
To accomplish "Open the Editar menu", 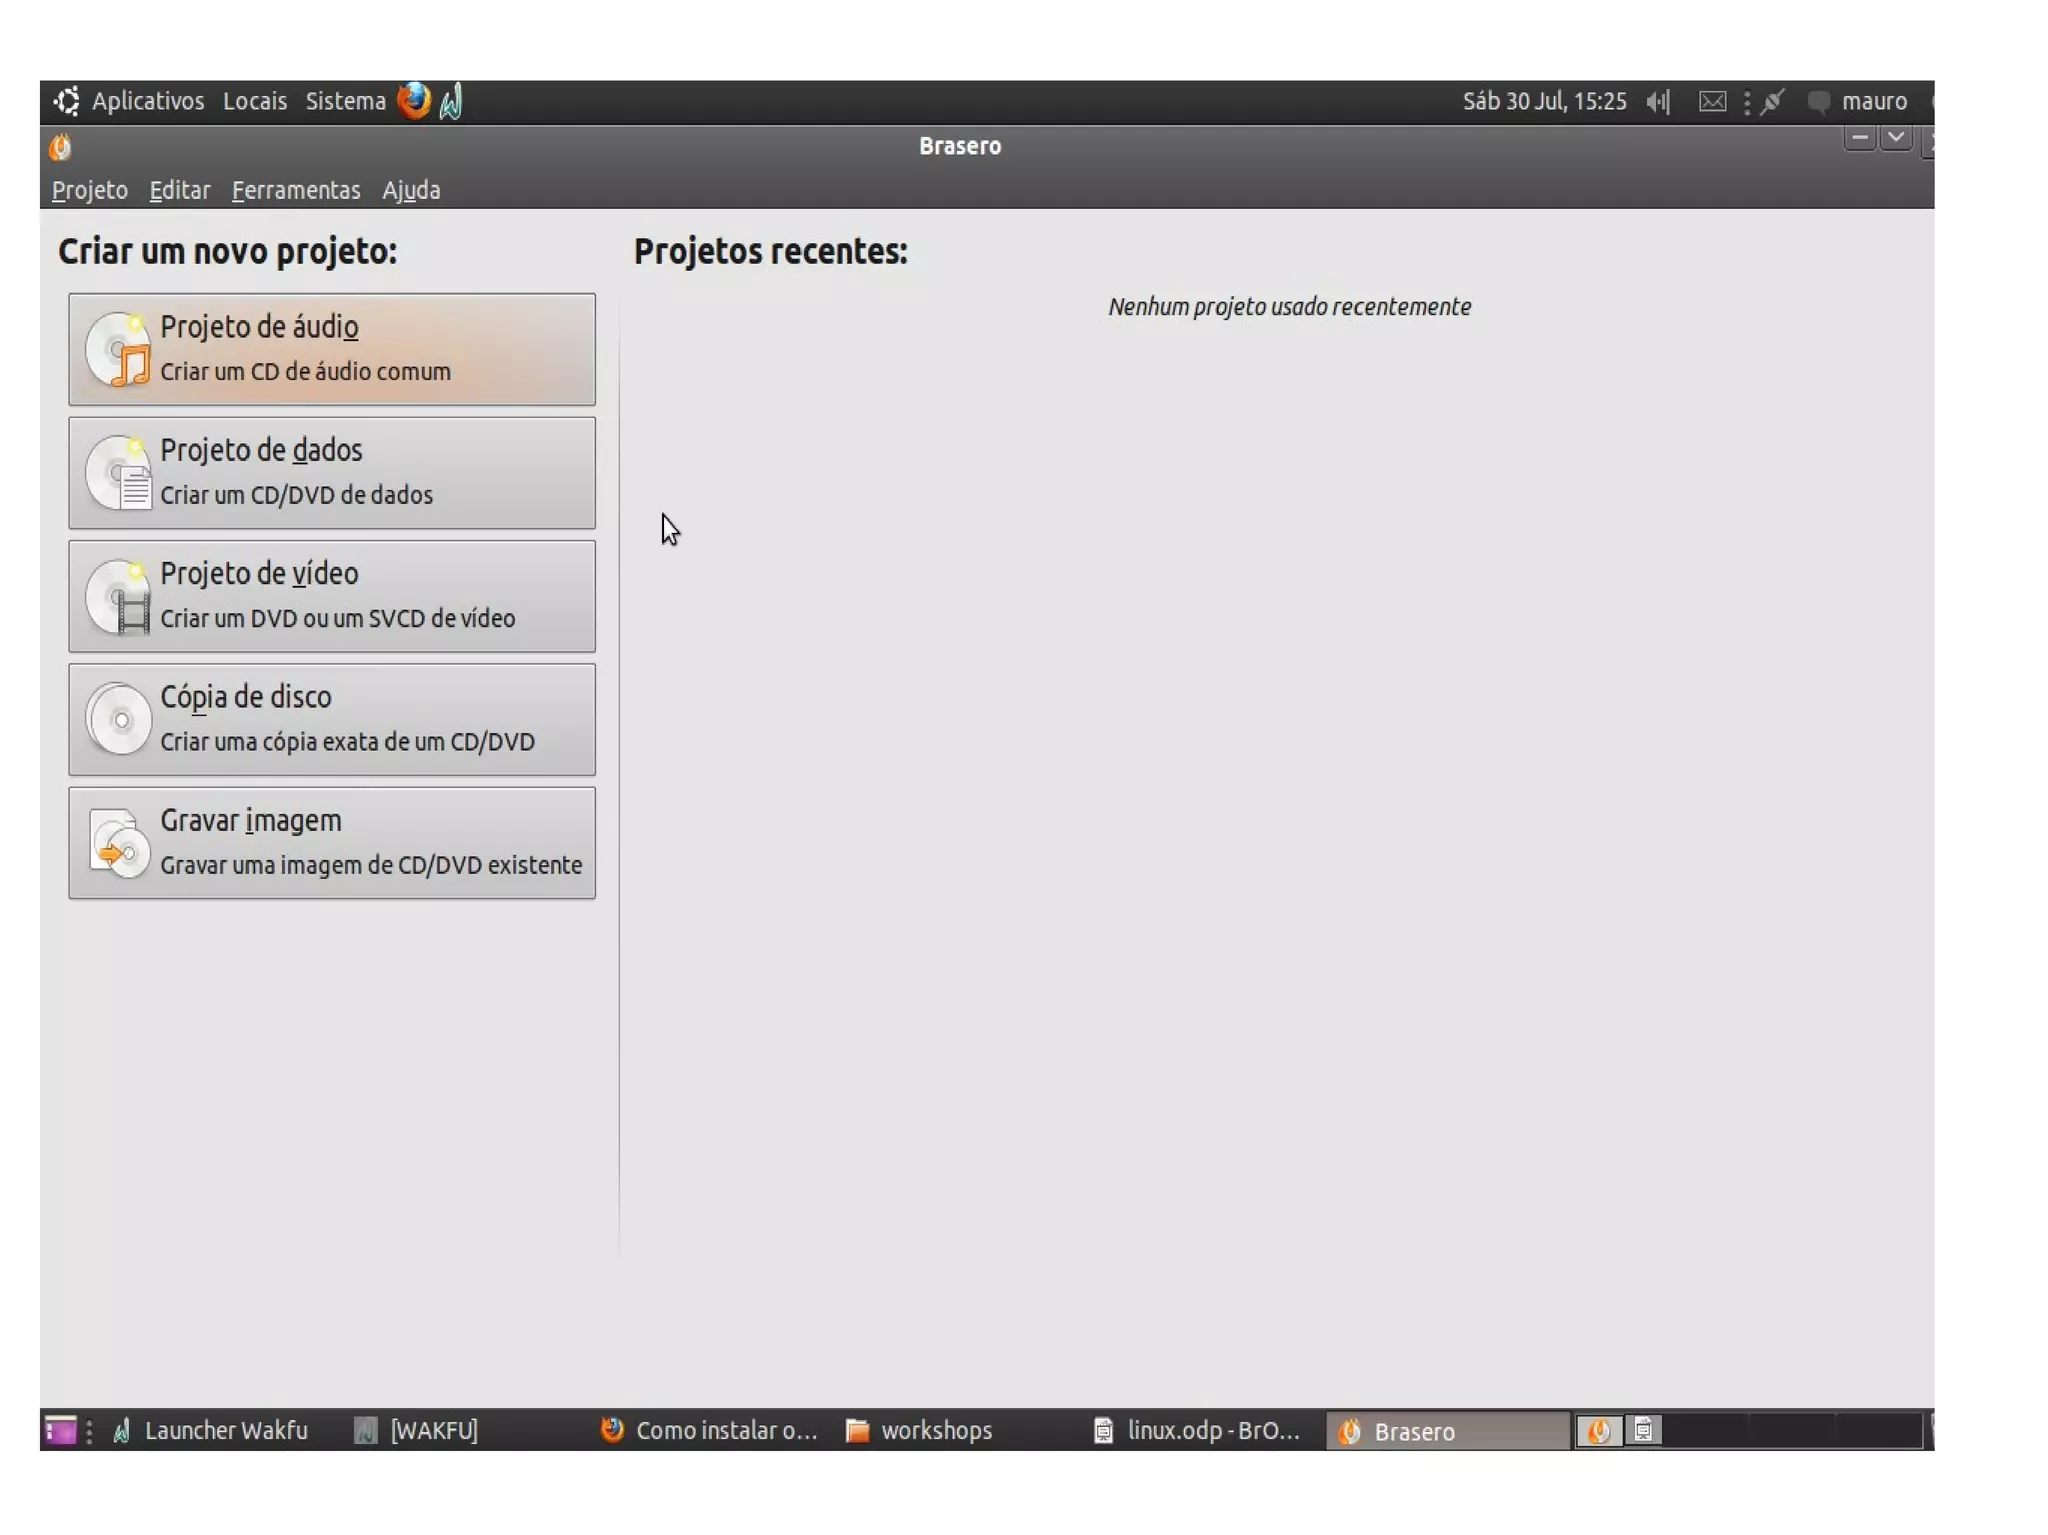I will (x=180, y=190).
